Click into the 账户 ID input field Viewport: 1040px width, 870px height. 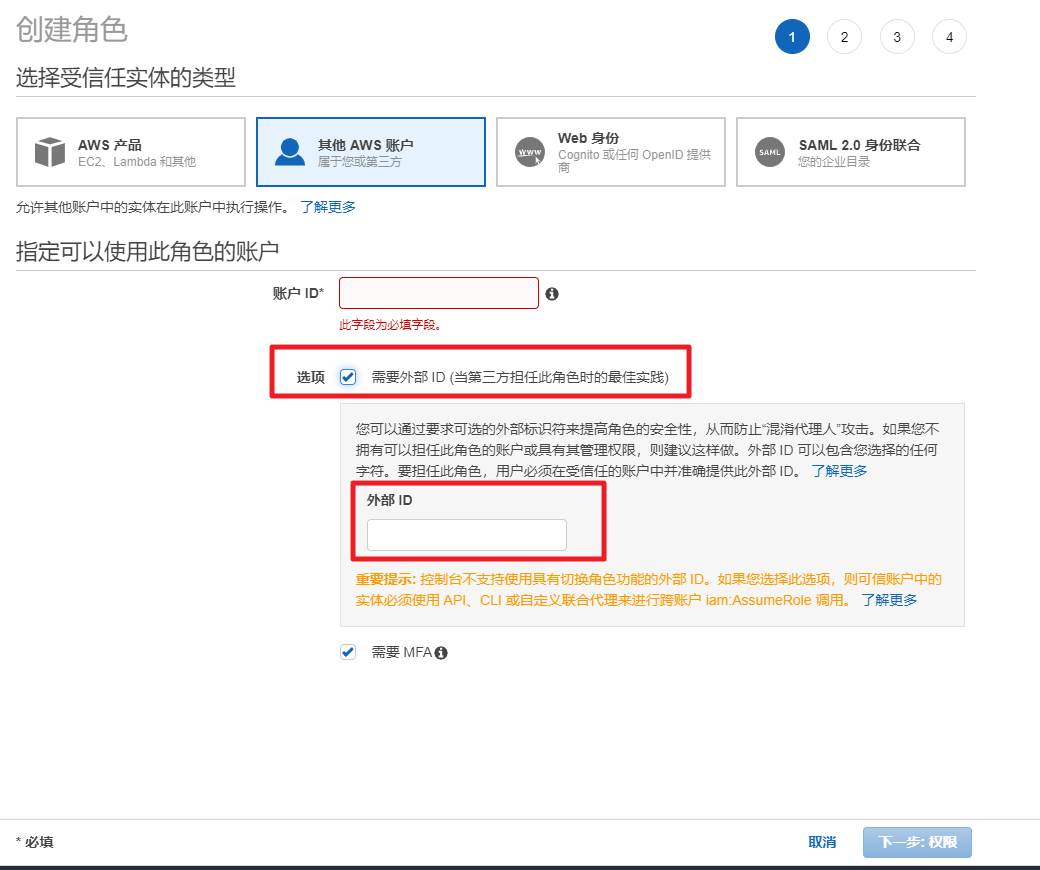point(439,293)
